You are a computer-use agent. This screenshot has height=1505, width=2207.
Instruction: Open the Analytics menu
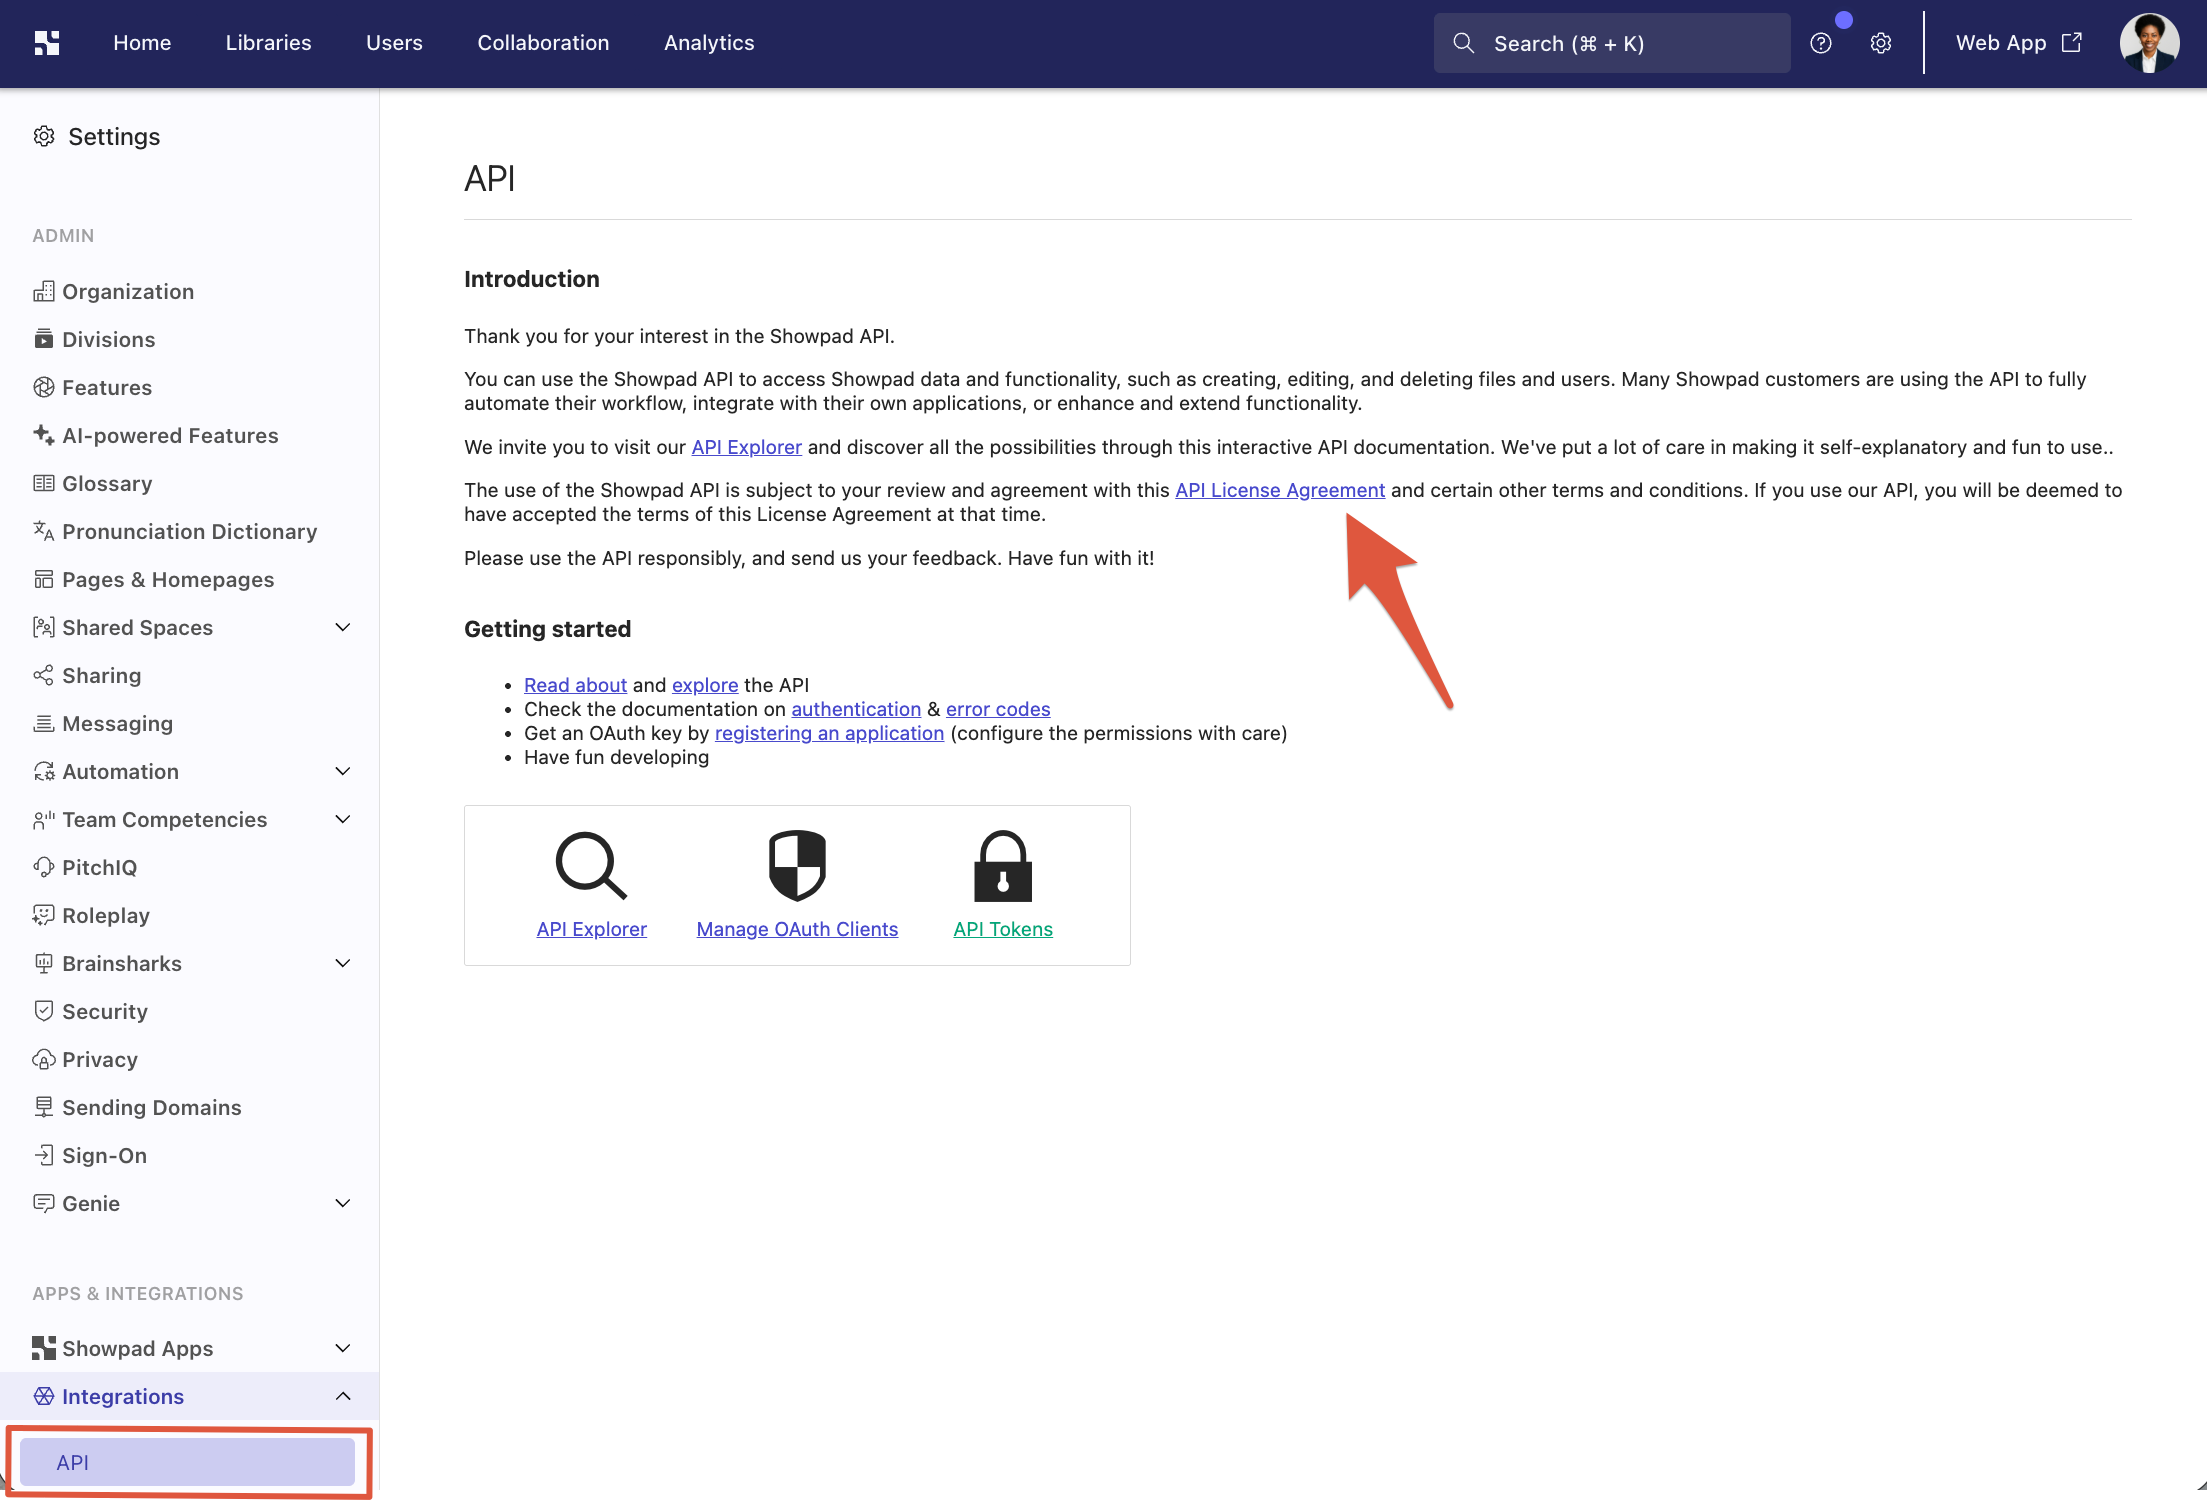709,43
